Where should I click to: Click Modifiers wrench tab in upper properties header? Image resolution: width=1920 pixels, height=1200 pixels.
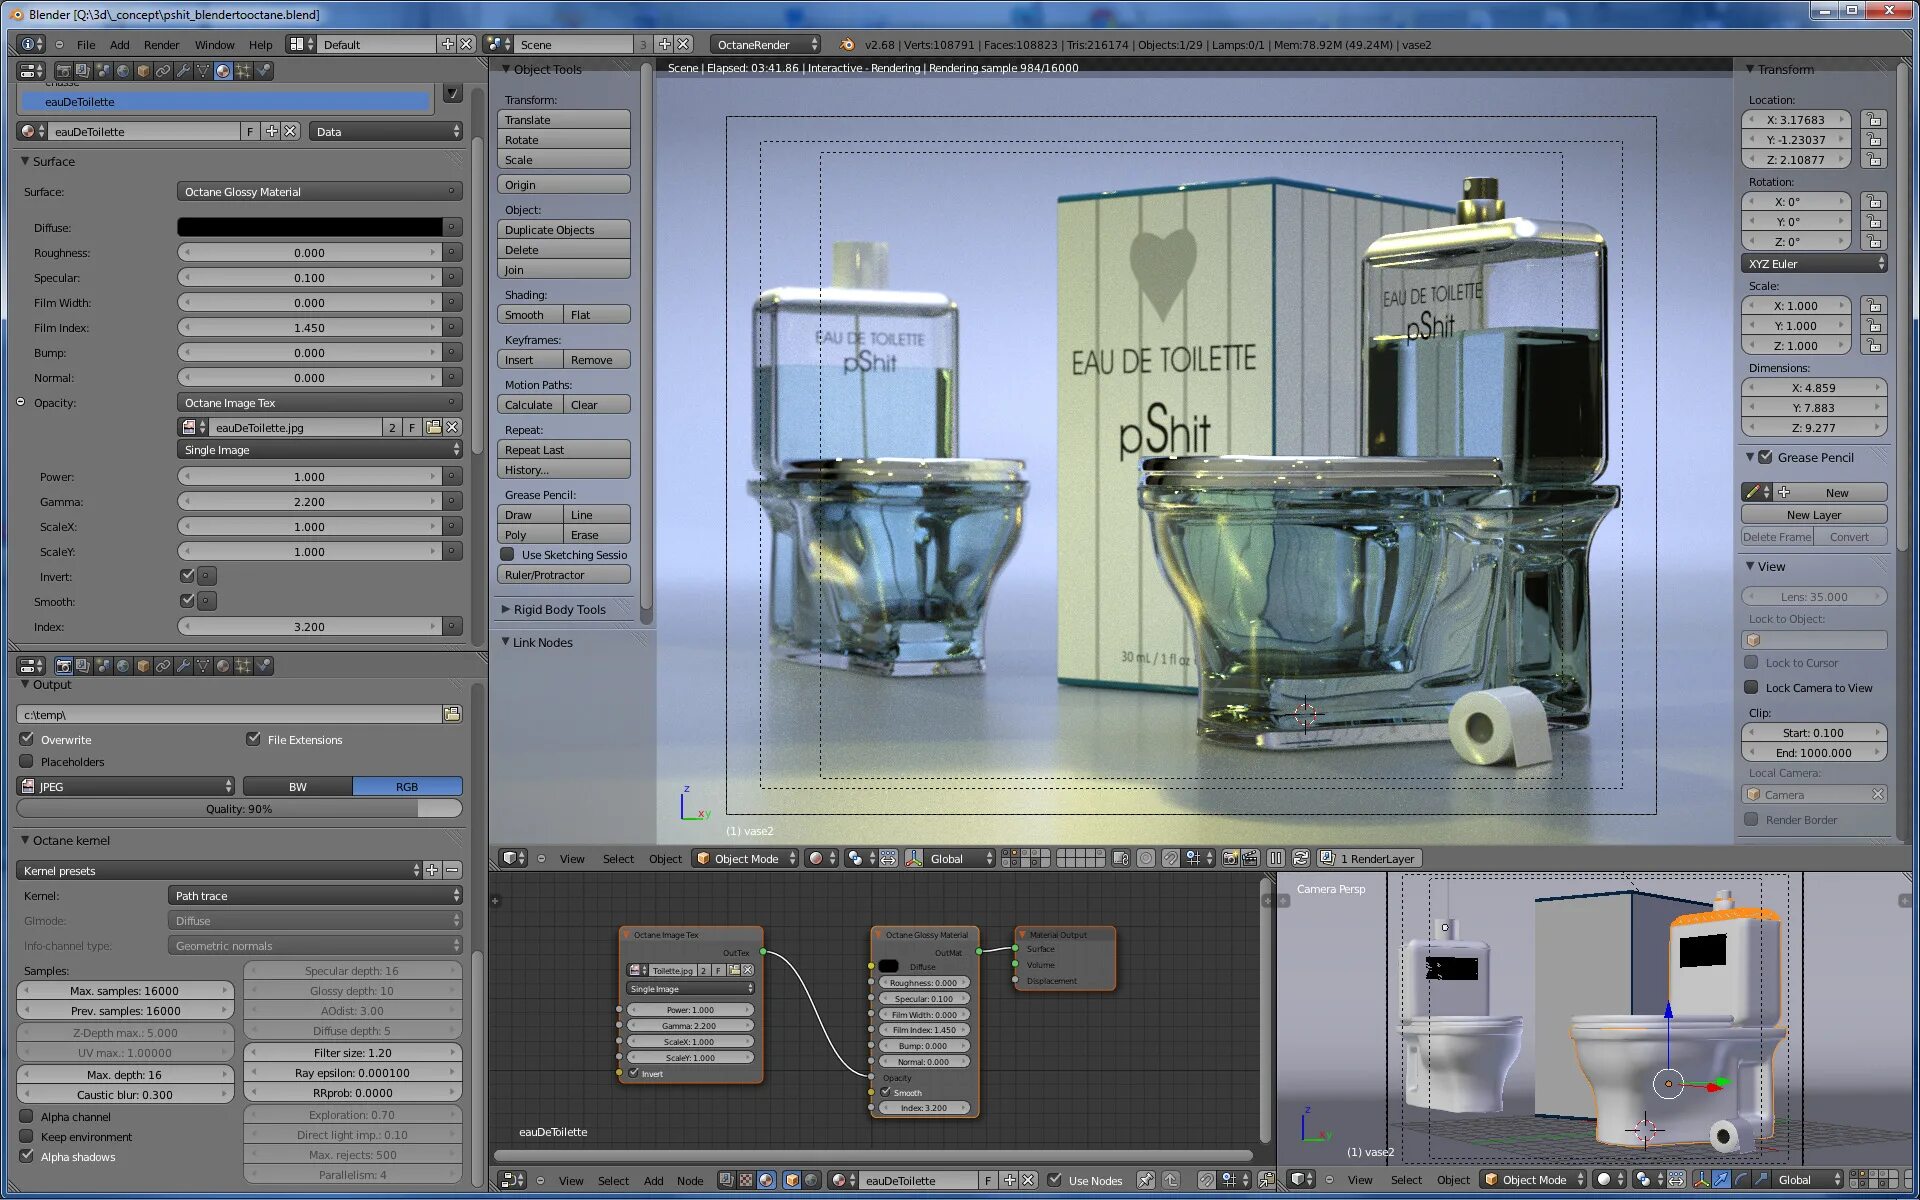point(183,71)
